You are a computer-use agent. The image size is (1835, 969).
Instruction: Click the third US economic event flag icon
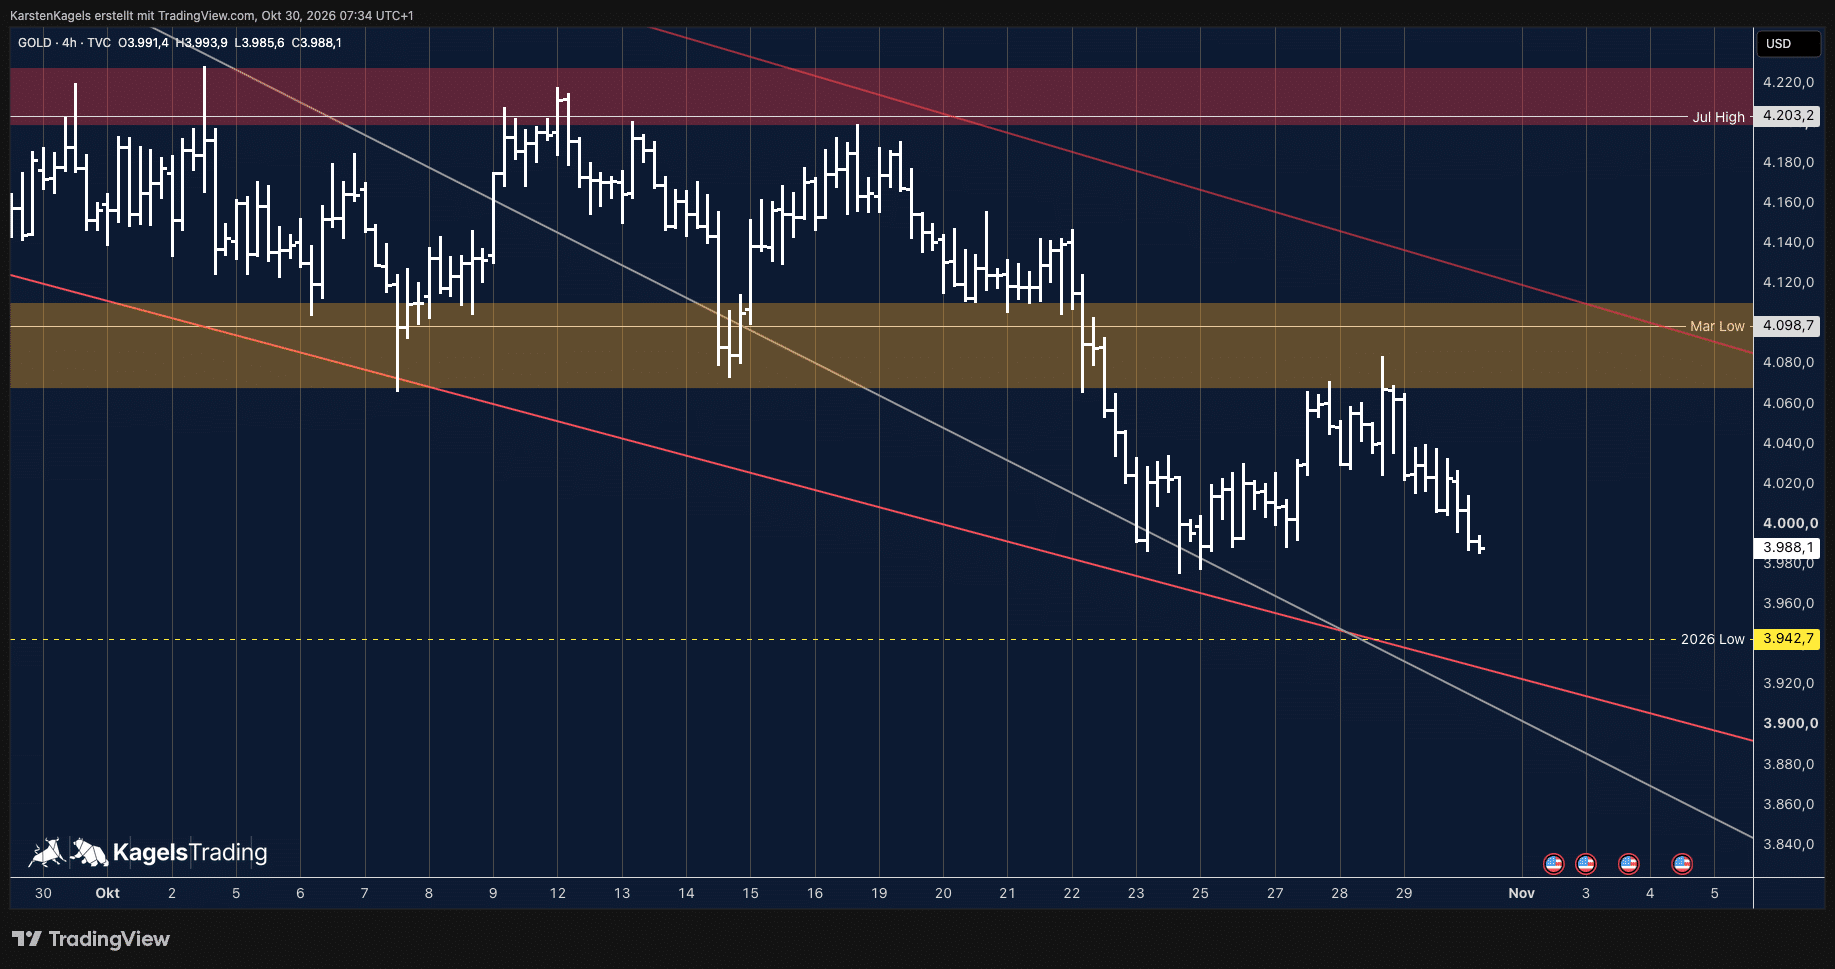pyautogui.click(x=1628, y=864)
